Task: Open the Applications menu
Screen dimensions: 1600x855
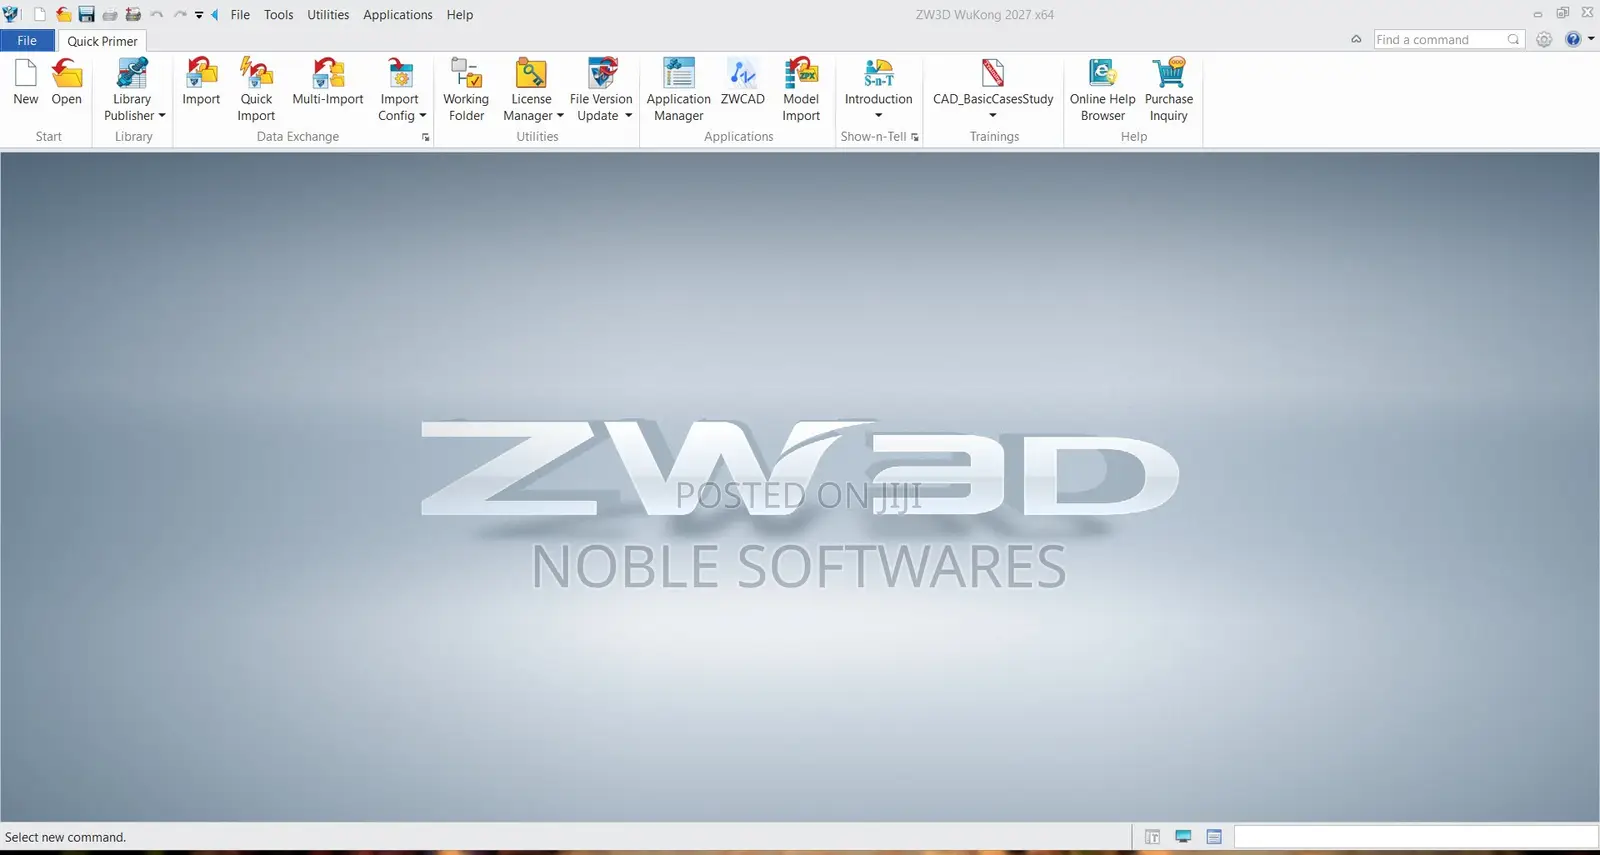Action: click(398, 15)
